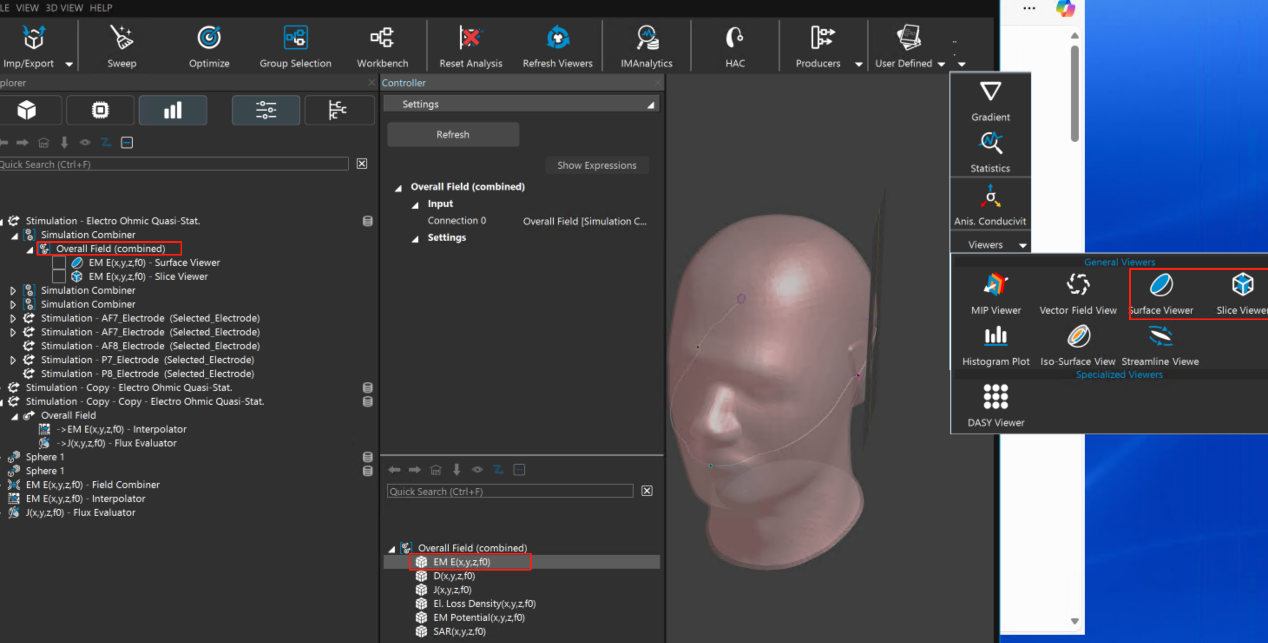This screenshot has width=1268, height=643.
Task: Open the 3D VIEW menu
Action: point(65,8)
